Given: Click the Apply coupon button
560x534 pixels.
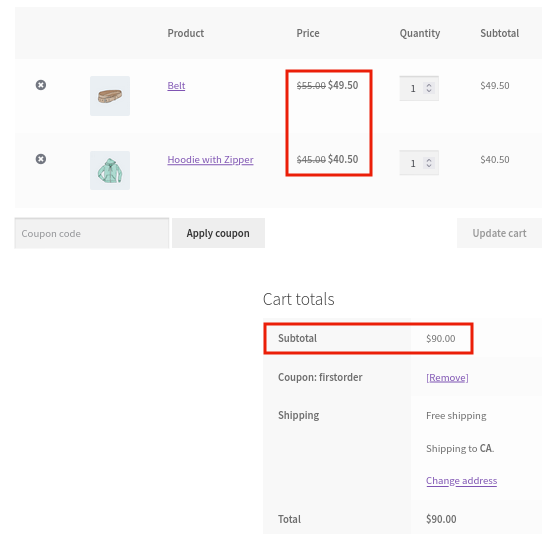Looking at the screenshot, I should point(218,233).
